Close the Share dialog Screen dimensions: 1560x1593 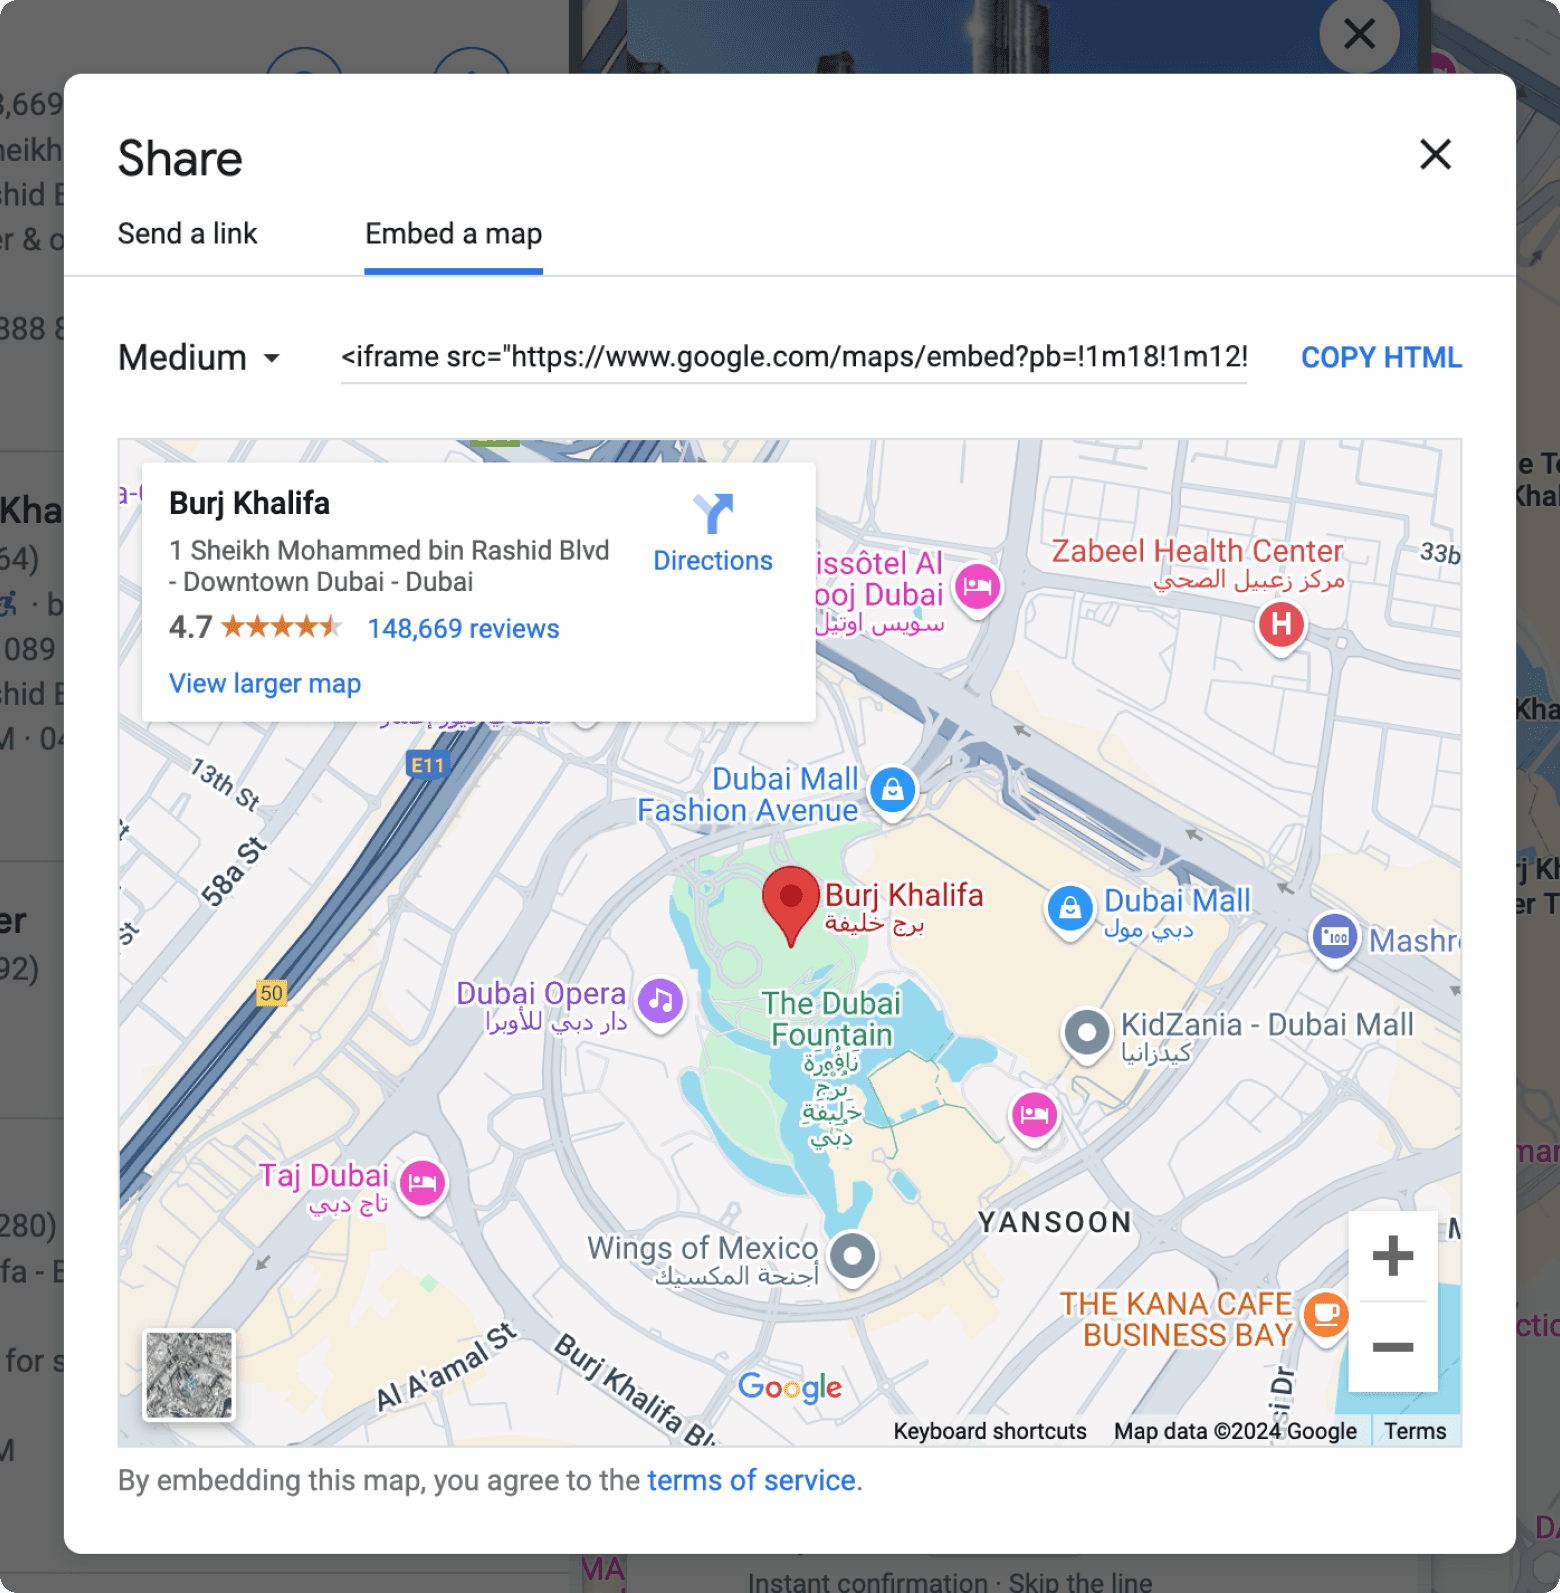coord(1435,155)
